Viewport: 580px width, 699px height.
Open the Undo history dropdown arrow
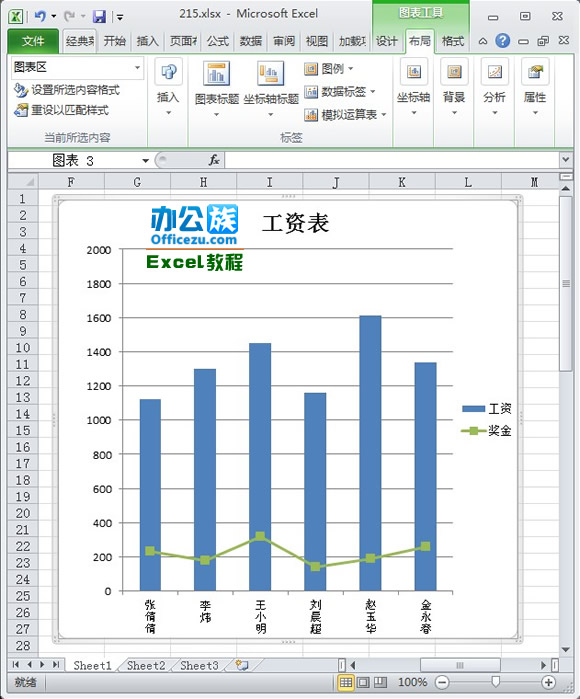pos(53,16)
